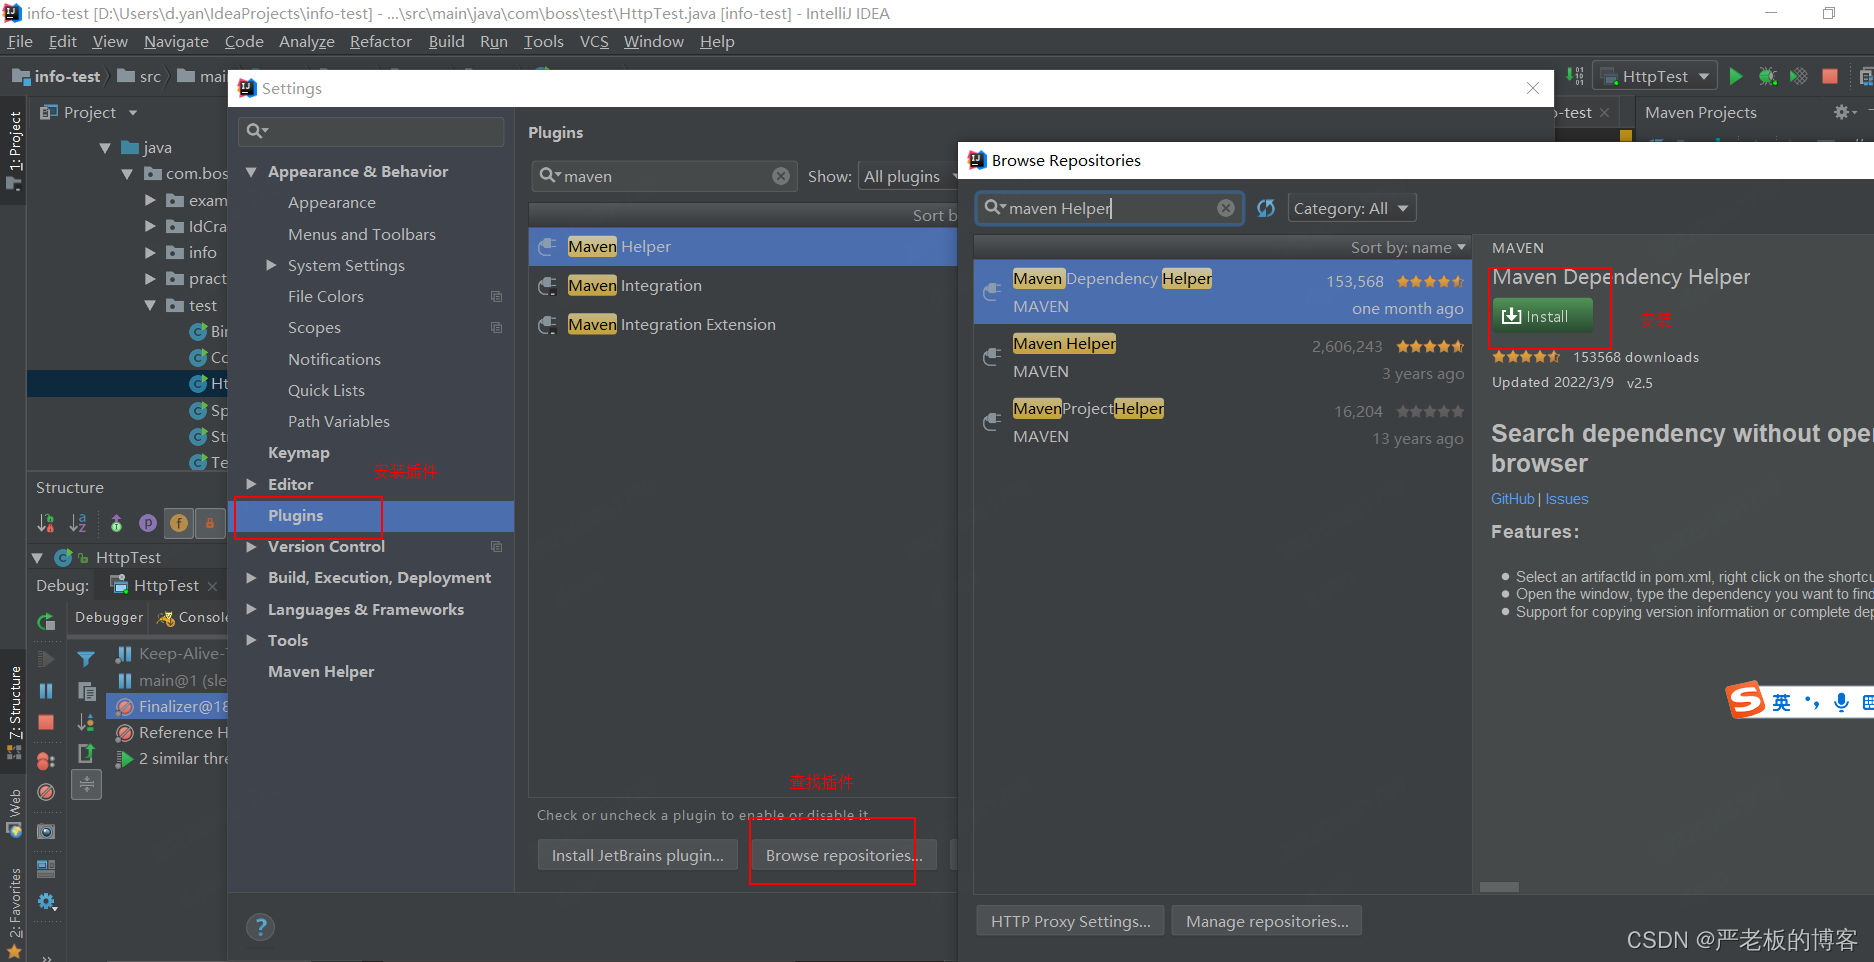Install Maven Dependency Helper plugin
The height and width of the screenshot is (962, 1874).
(x=1542, y=316)
